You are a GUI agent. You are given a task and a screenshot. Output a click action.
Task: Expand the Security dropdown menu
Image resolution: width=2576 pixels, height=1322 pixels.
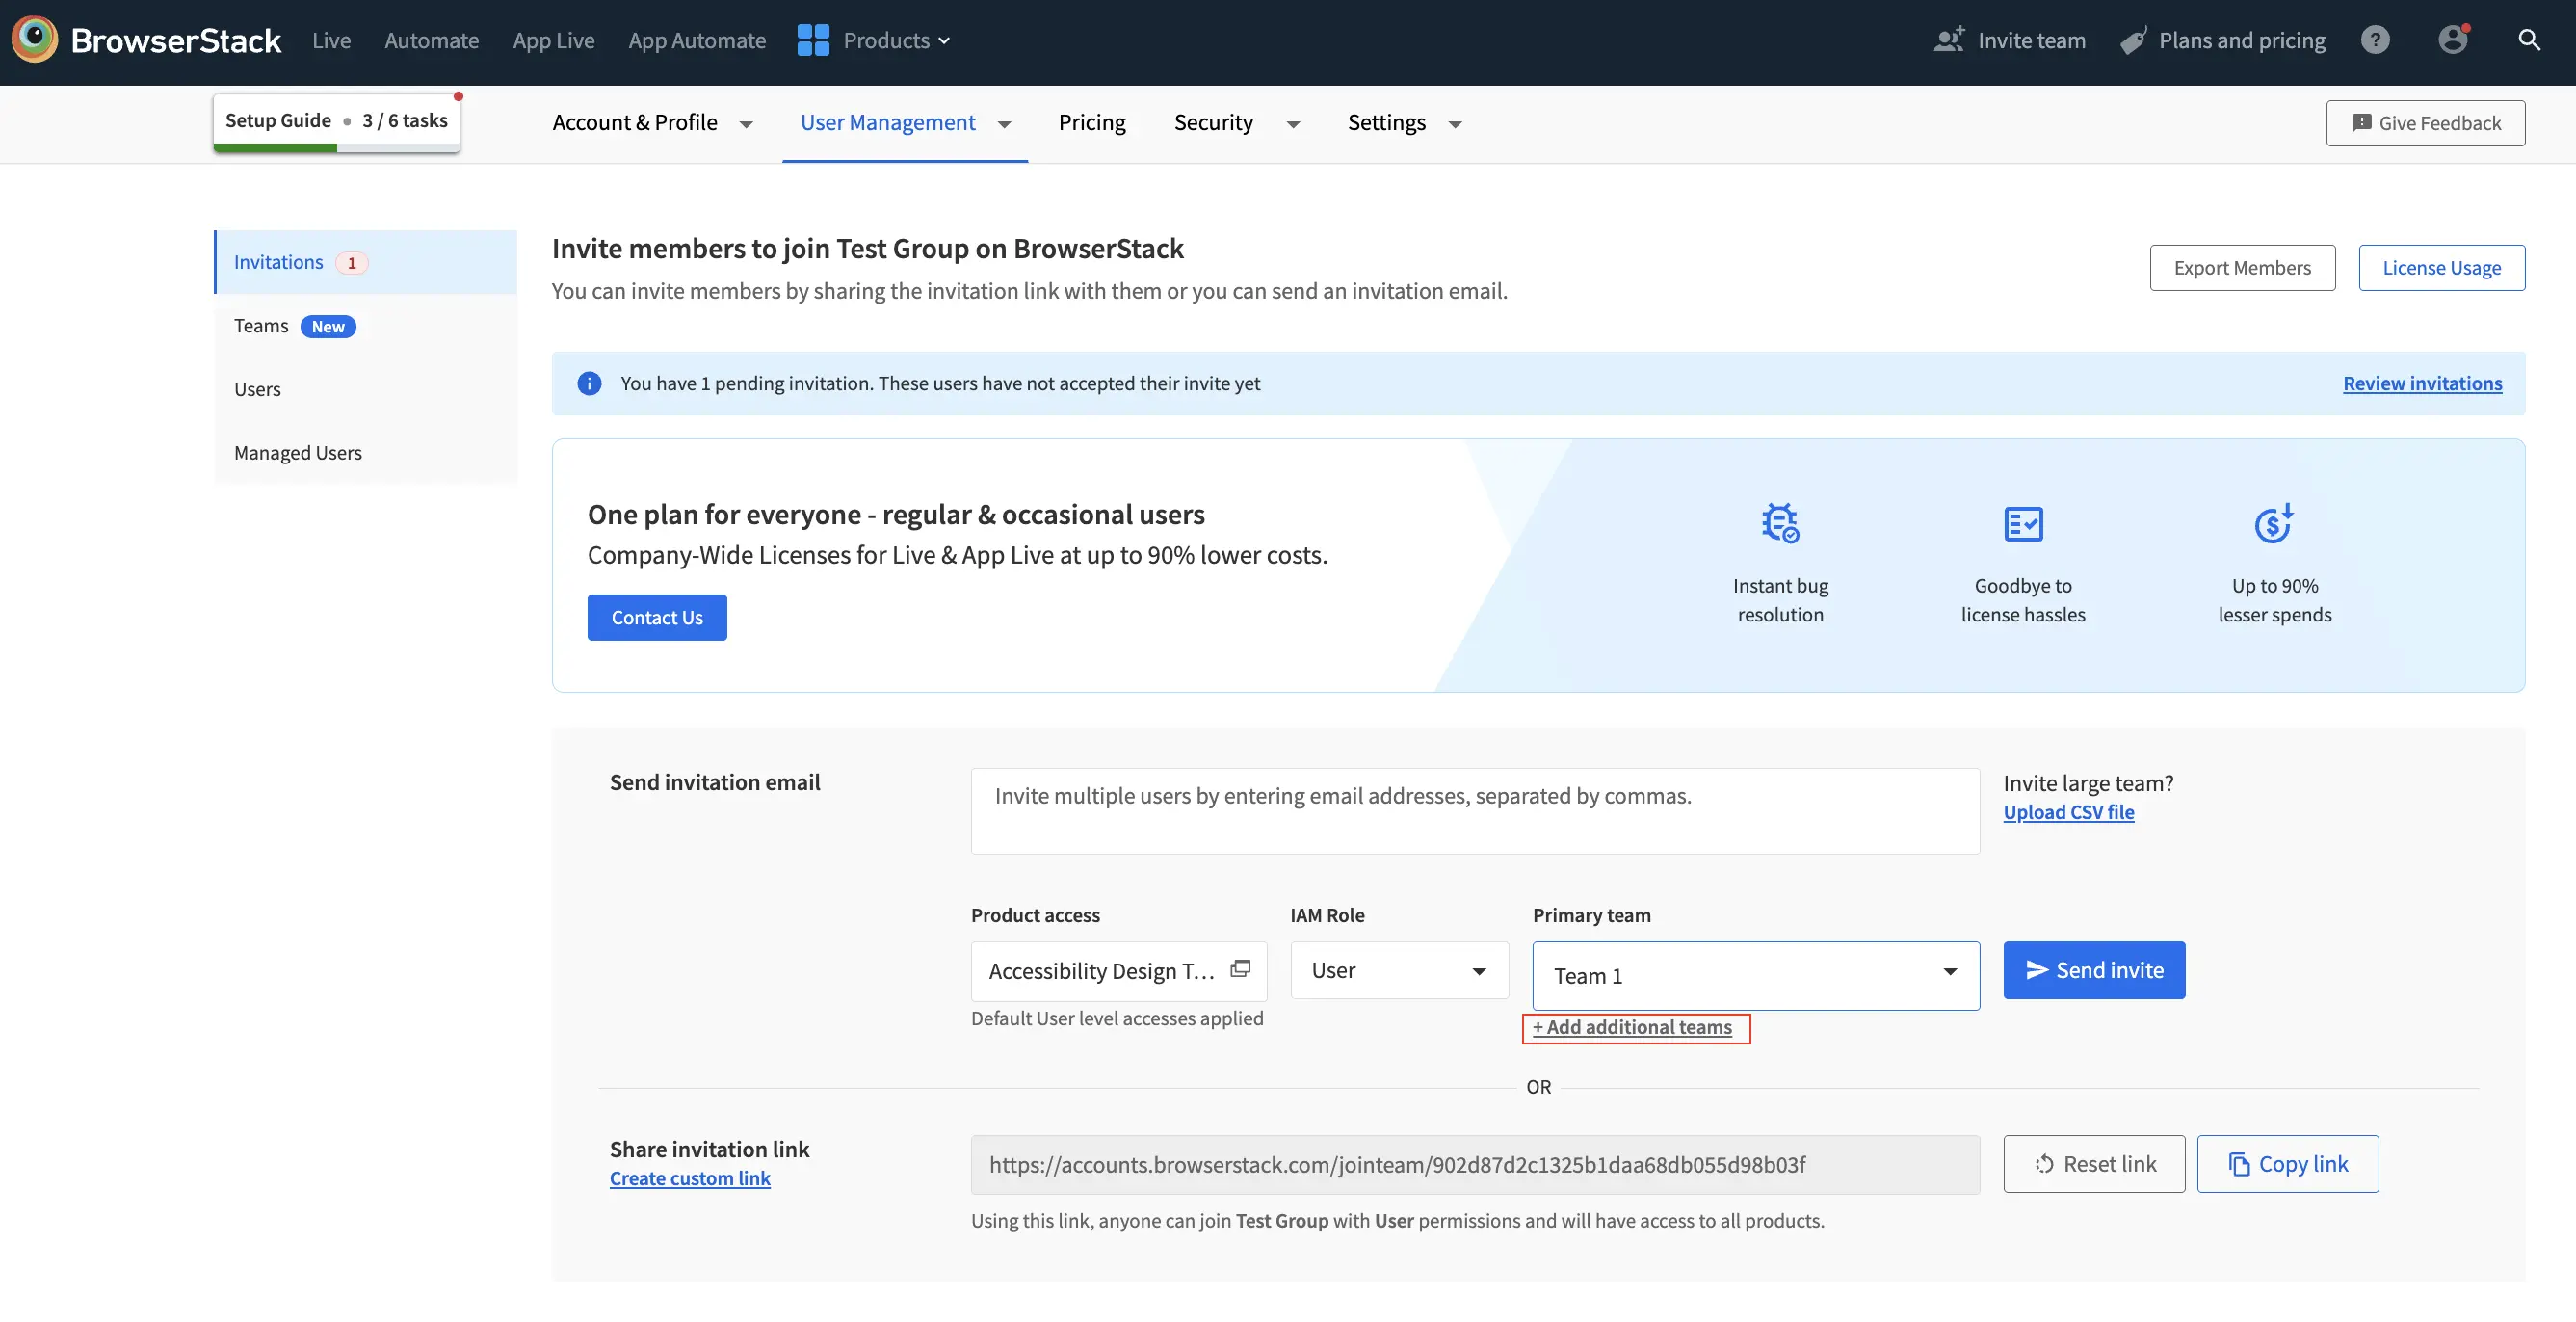[x=1236, y=123]
